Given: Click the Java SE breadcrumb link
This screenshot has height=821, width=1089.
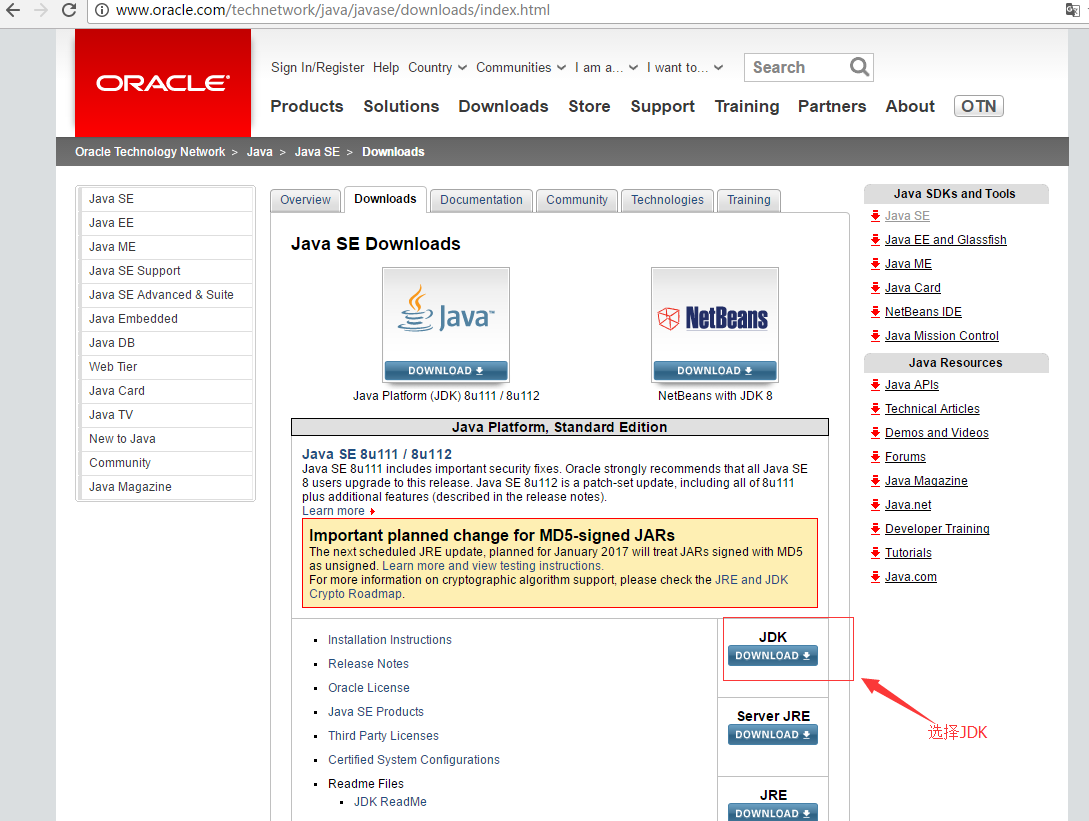Looking at the screenshot, I should [317, 151].
